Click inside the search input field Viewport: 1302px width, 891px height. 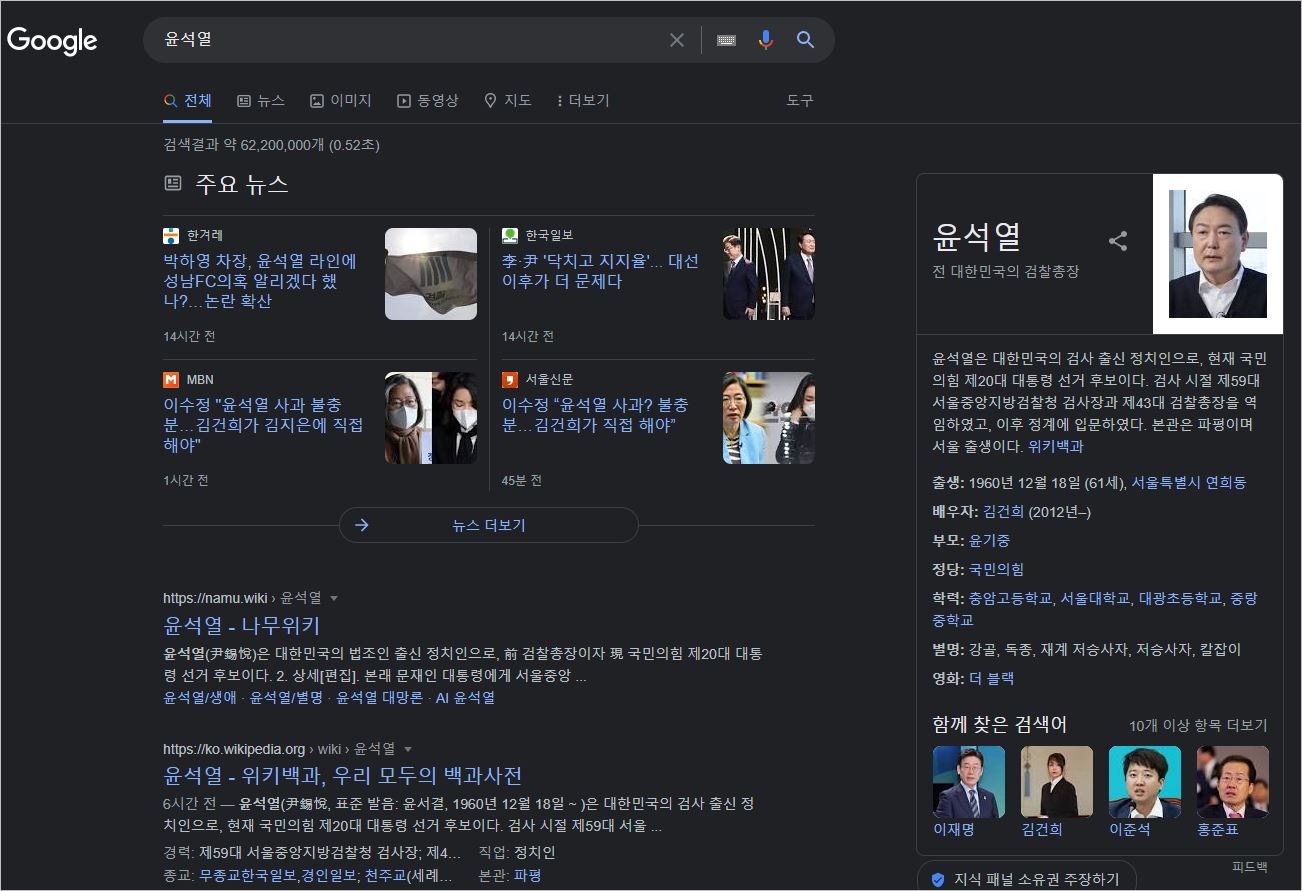pos(410,40)
